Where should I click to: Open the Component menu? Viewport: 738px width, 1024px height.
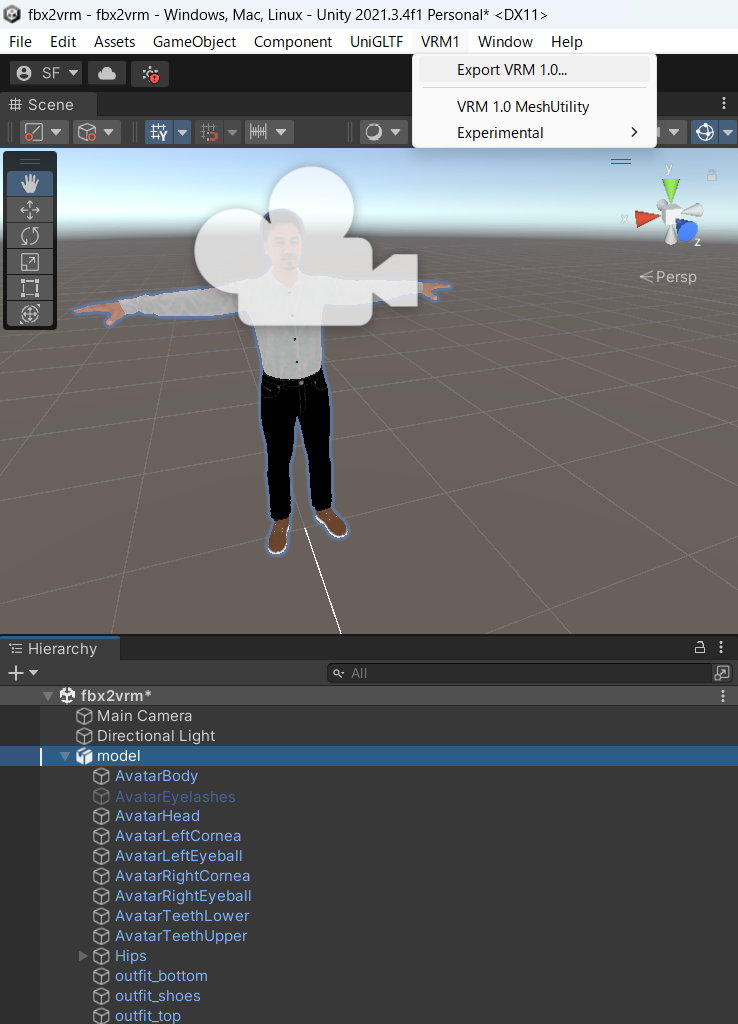293,42
